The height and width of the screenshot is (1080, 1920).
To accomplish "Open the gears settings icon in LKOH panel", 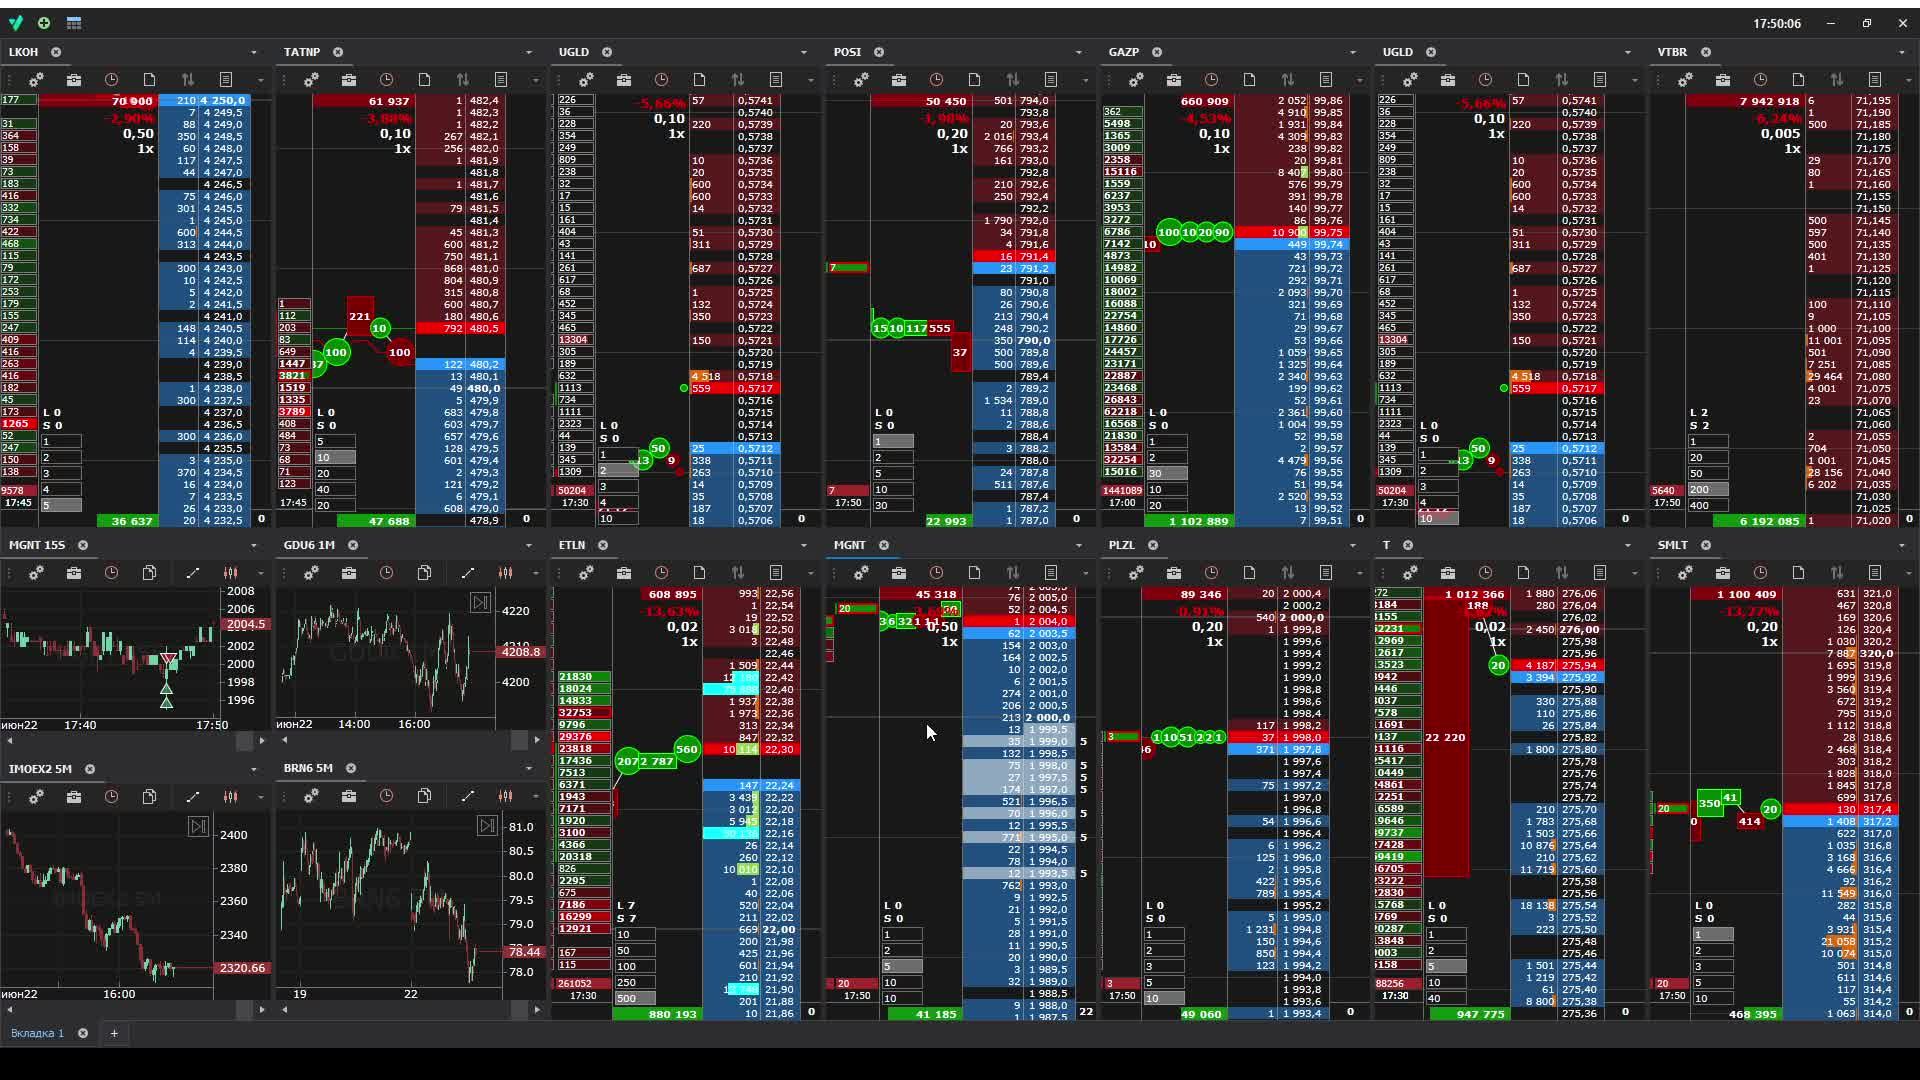I will pos(36,80).
